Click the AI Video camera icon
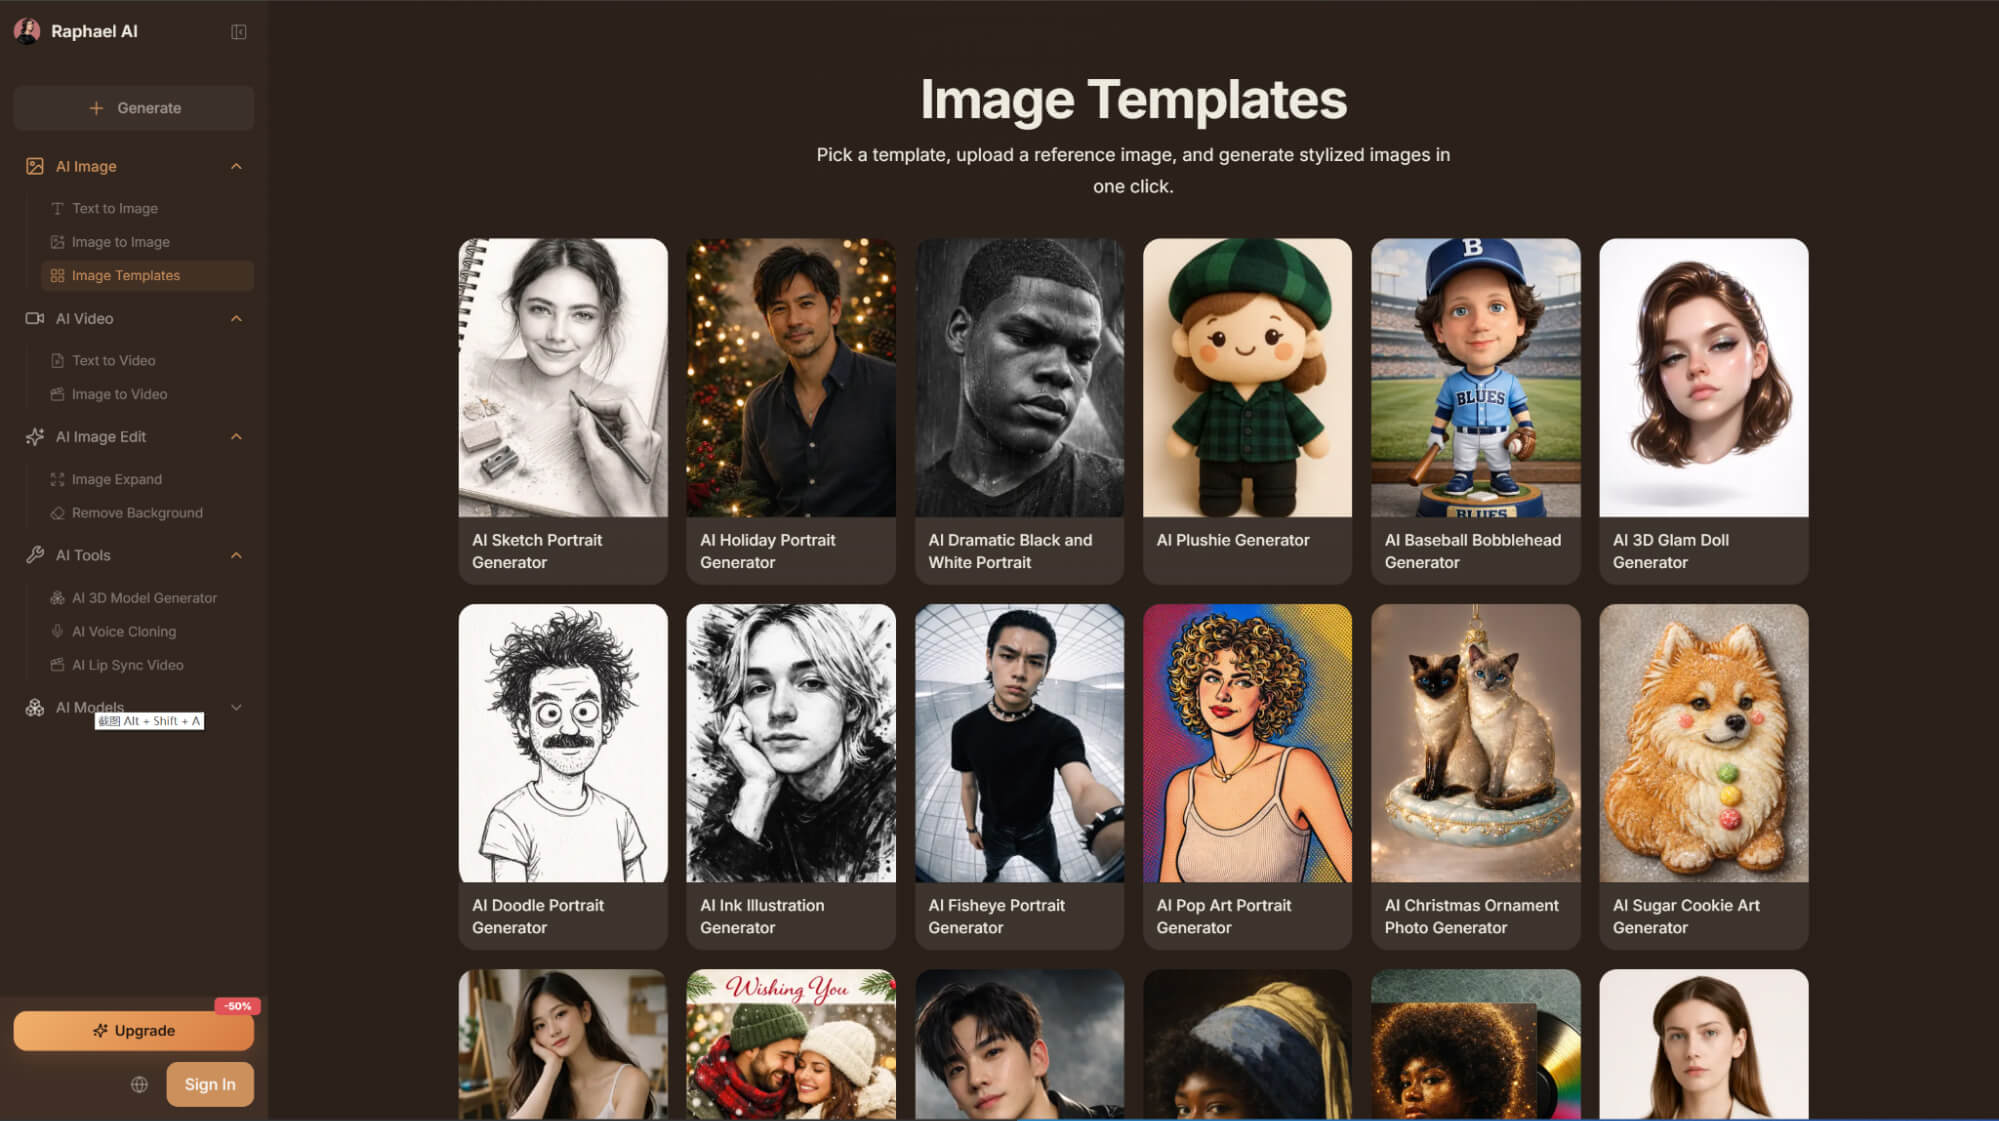1999x1121 pixels. point(35,318)
